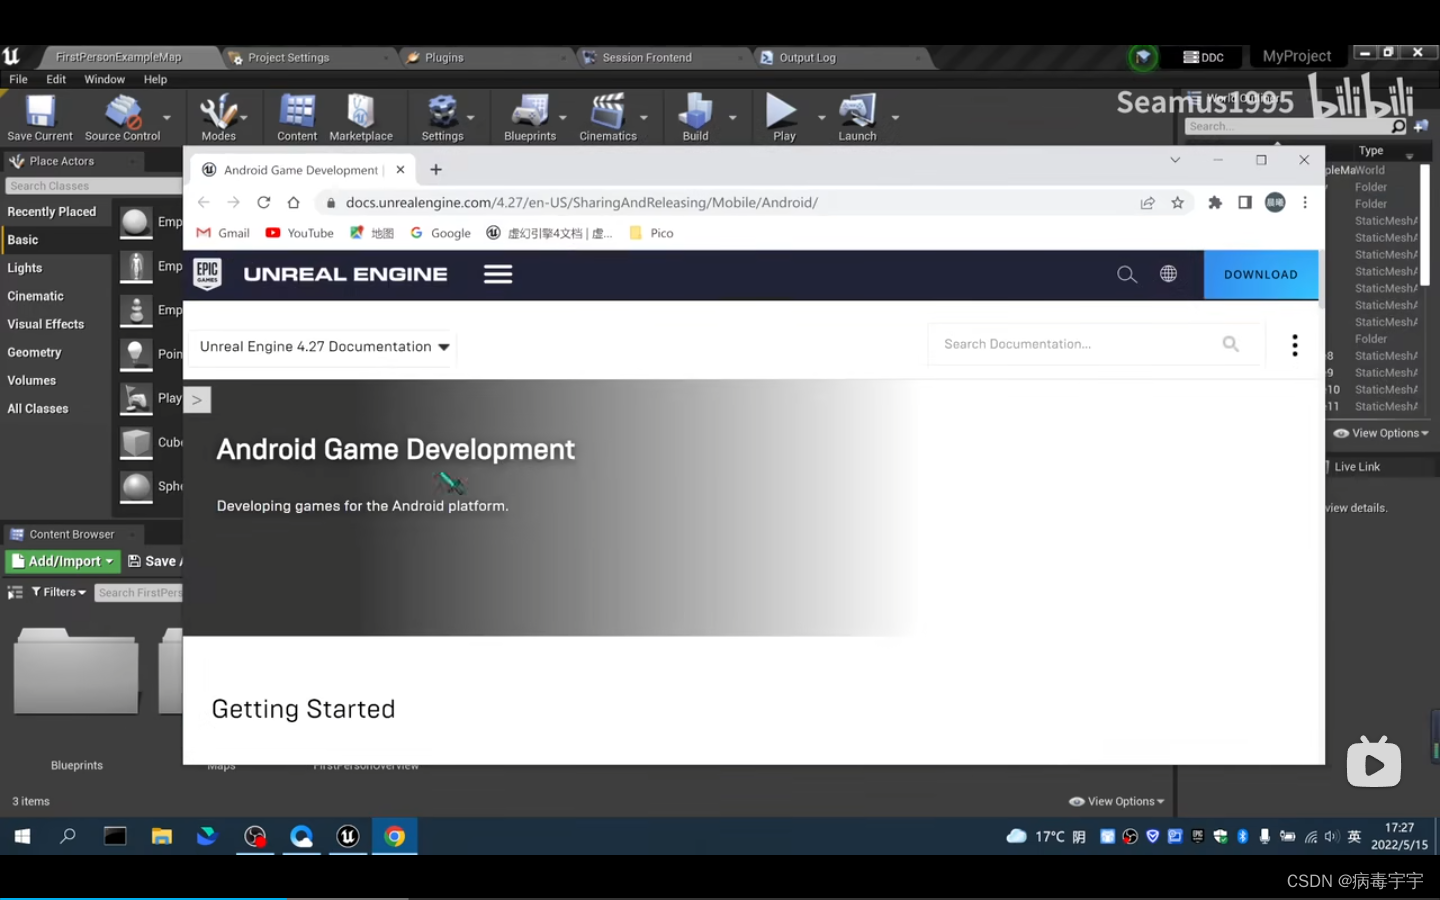Close the Android Game Development tab
This screenshot has width=1440, height=900.
[400, 170]
